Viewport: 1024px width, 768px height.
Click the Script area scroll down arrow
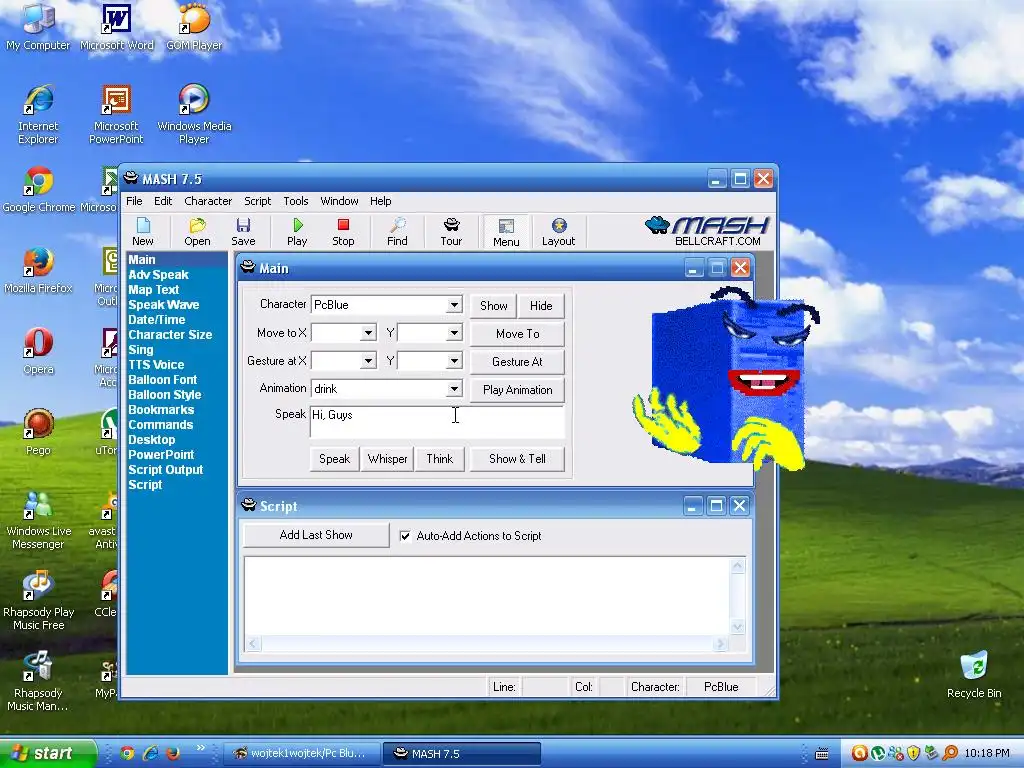pyautogui.click(x=738, y=628)
